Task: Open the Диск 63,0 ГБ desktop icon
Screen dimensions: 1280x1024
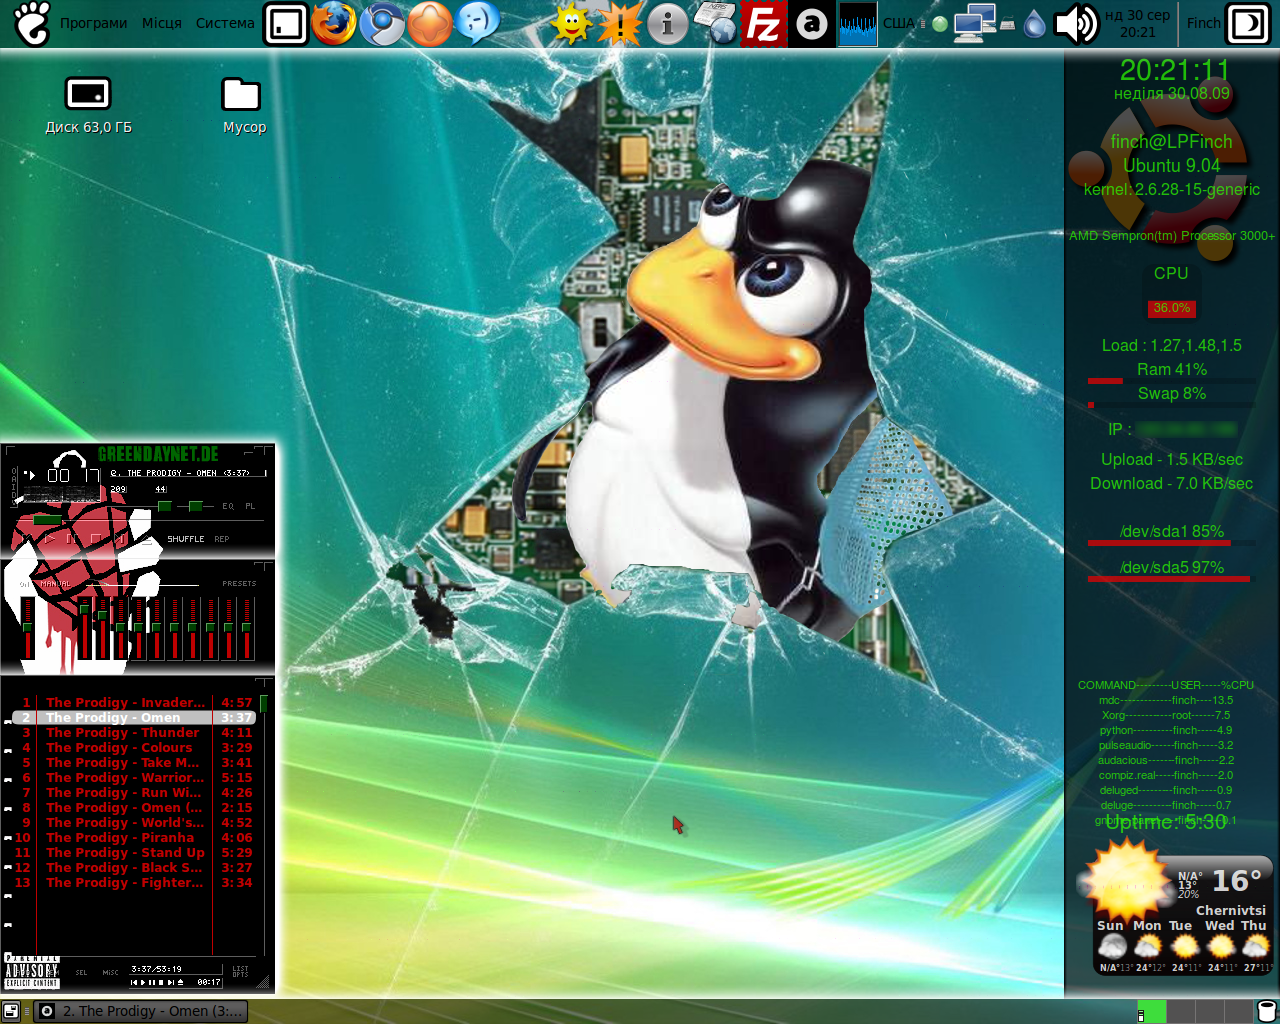Action: click(x=88, y=106)
